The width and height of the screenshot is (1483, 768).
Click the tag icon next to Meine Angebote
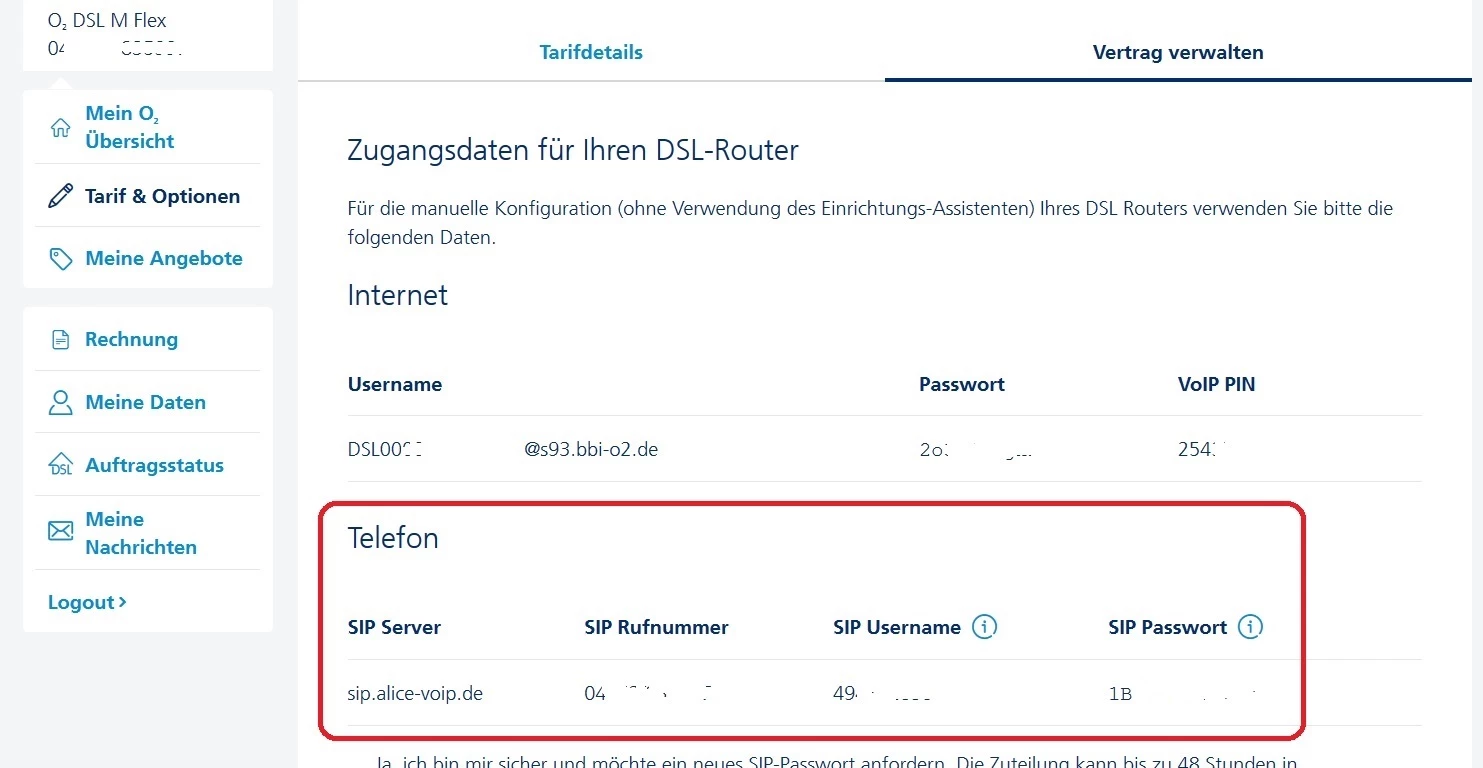61,259
